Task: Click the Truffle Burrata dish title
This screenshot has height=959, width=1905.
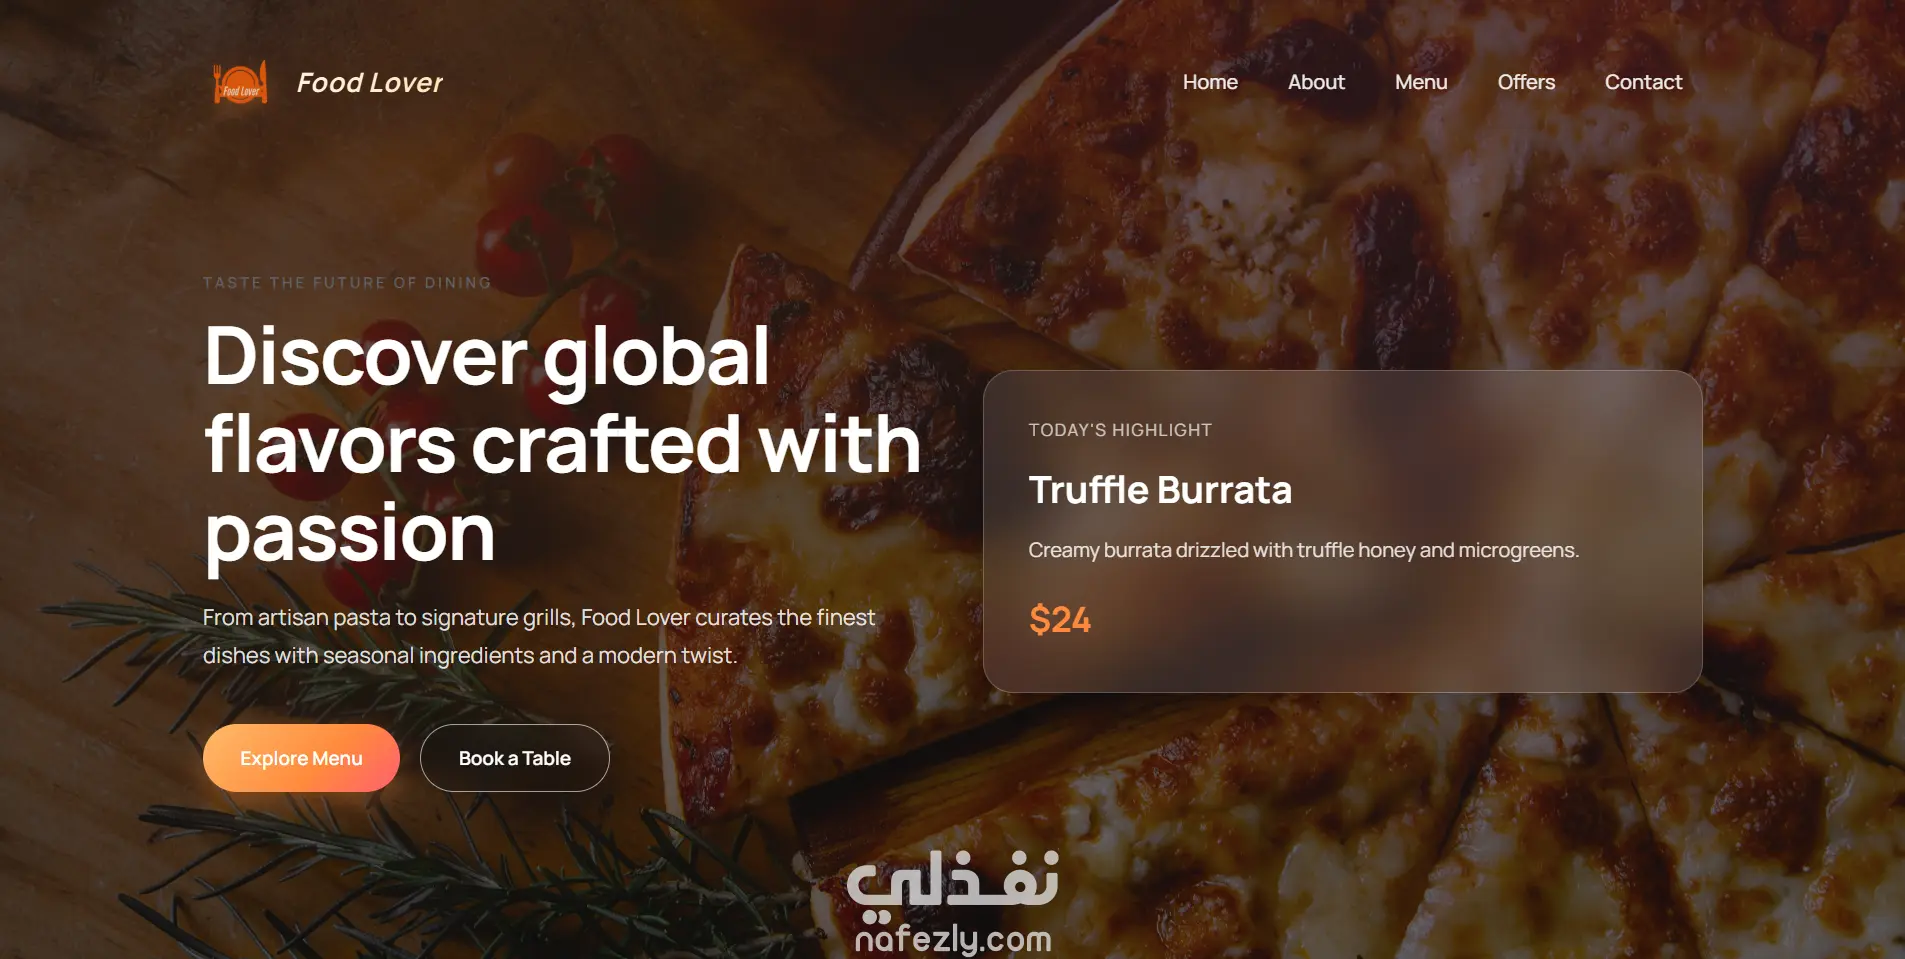Action: coord(1160,490)
